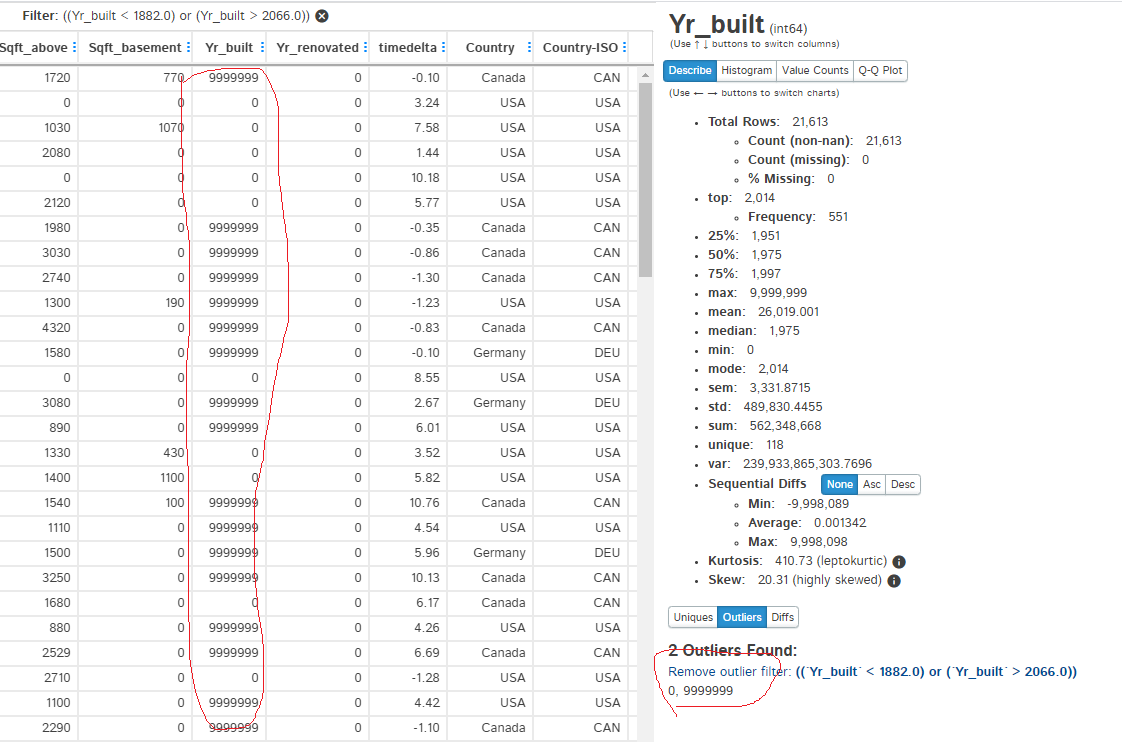This screenshot has width=1122, height=742.
Task: Select the Country column header
Action: [490, 47]
